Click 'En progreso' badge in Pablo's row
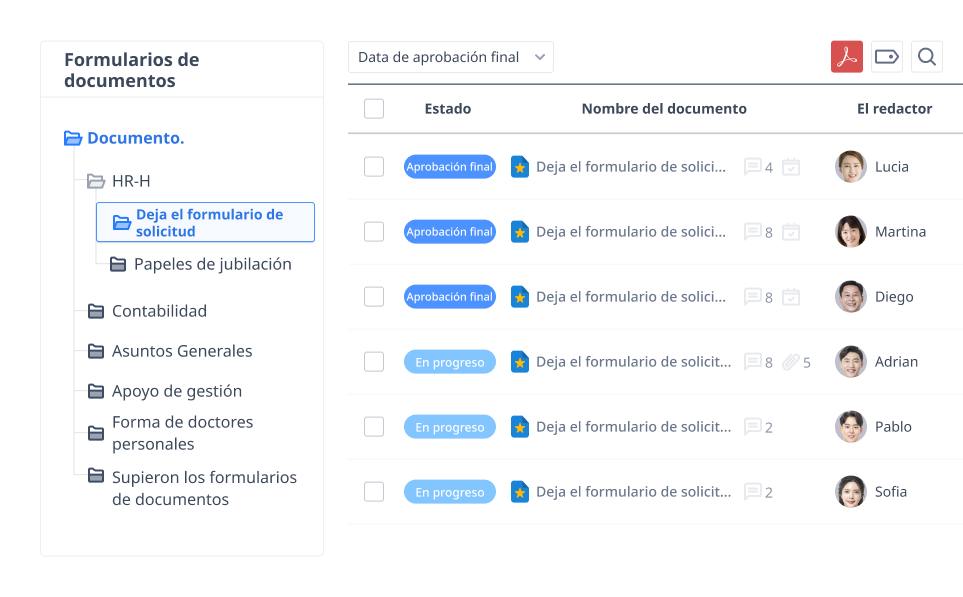Screen dimensions: 963x597 coord(450,427)
